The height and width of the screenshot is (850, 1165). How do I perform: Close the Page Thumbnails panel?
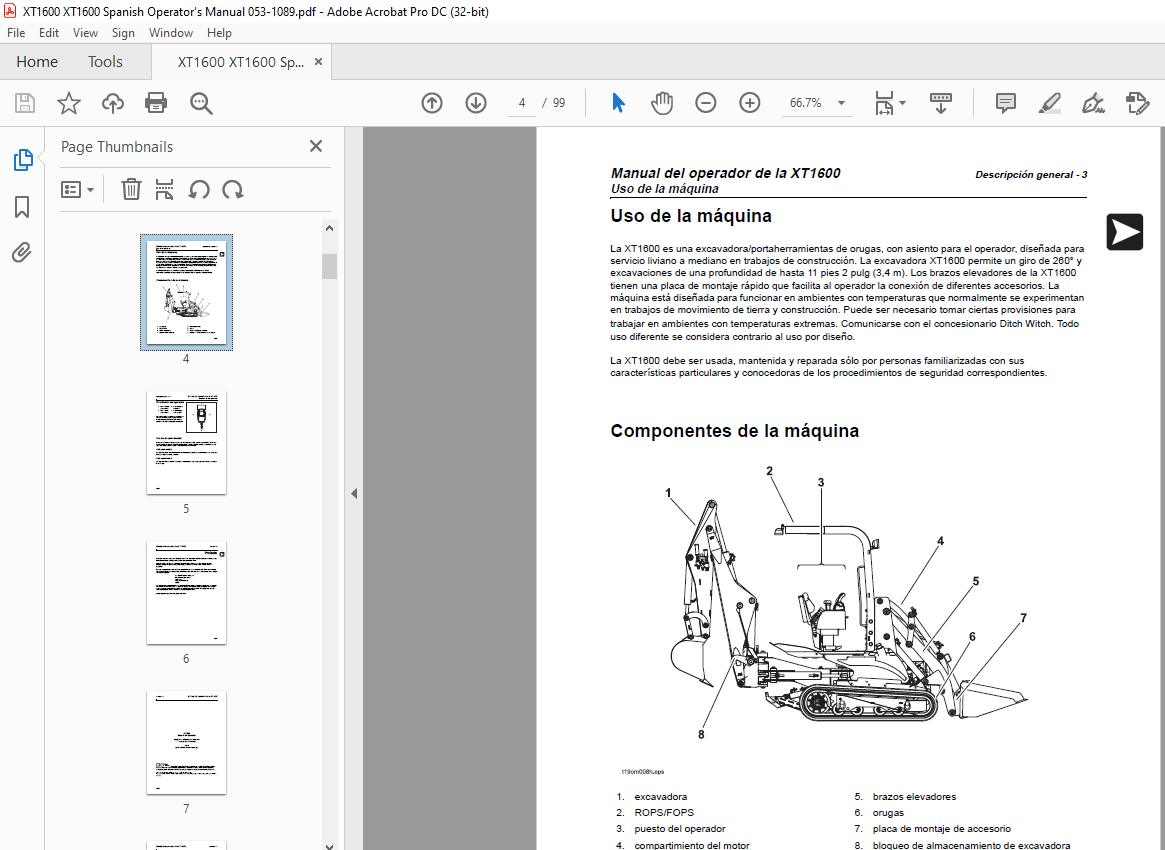point(316,146)
